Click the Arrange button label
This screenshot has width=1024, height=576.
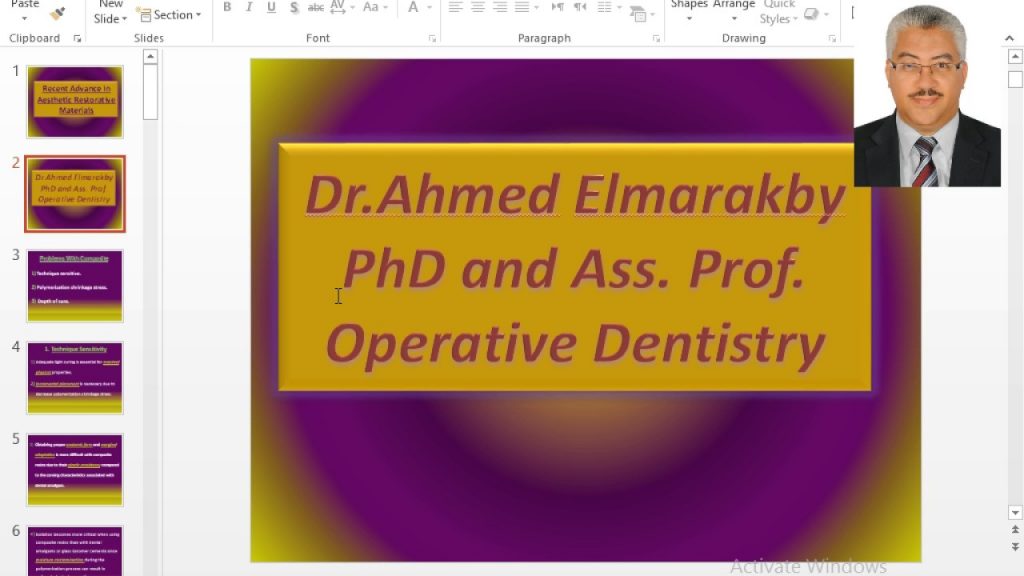(734, 4)
